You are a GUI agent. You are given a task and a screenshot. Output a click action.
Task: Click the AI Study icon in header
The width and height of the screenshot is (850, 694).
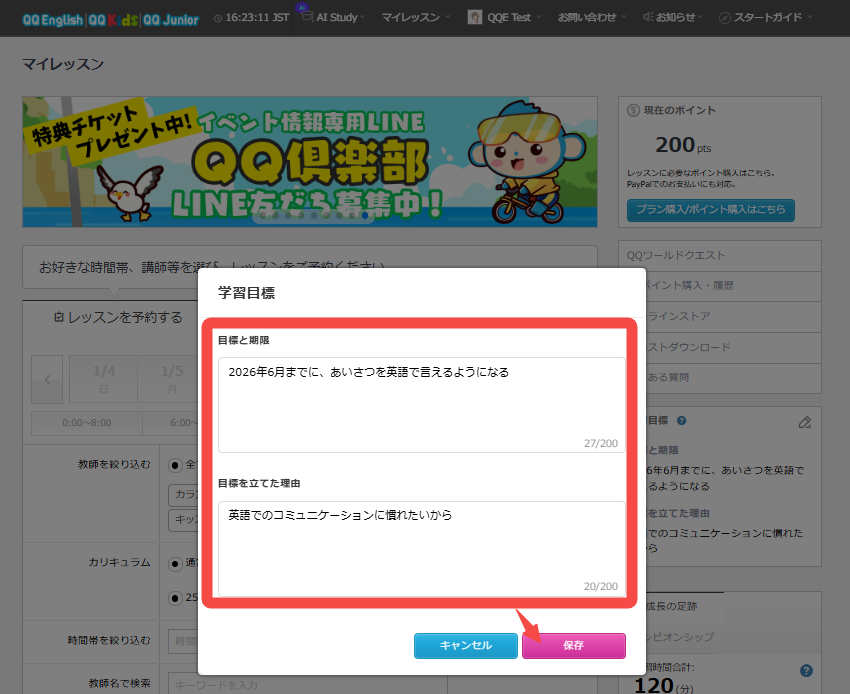pos(301,17)
